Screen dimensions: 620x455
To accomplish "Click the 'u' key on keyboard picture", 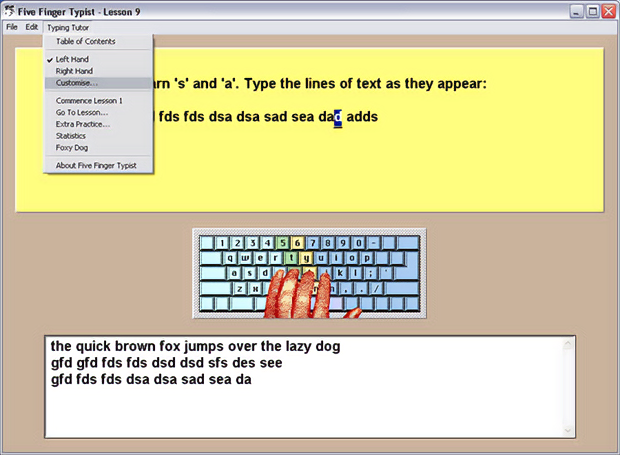I will click(x=321, y=258).
